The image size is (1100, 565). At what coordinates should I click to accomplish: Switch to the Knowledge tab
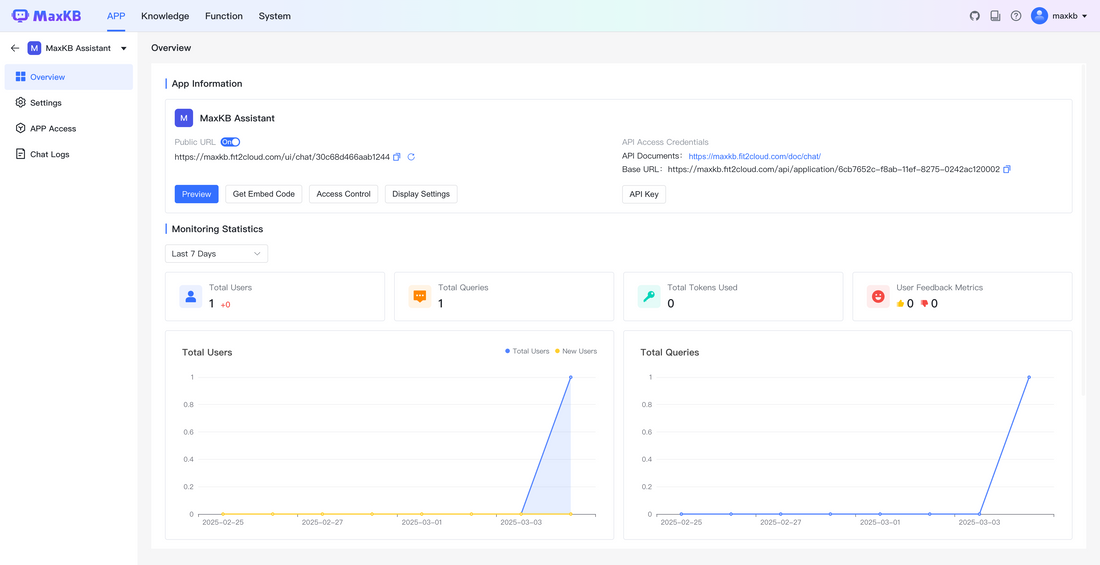click(x=165, y=16)
